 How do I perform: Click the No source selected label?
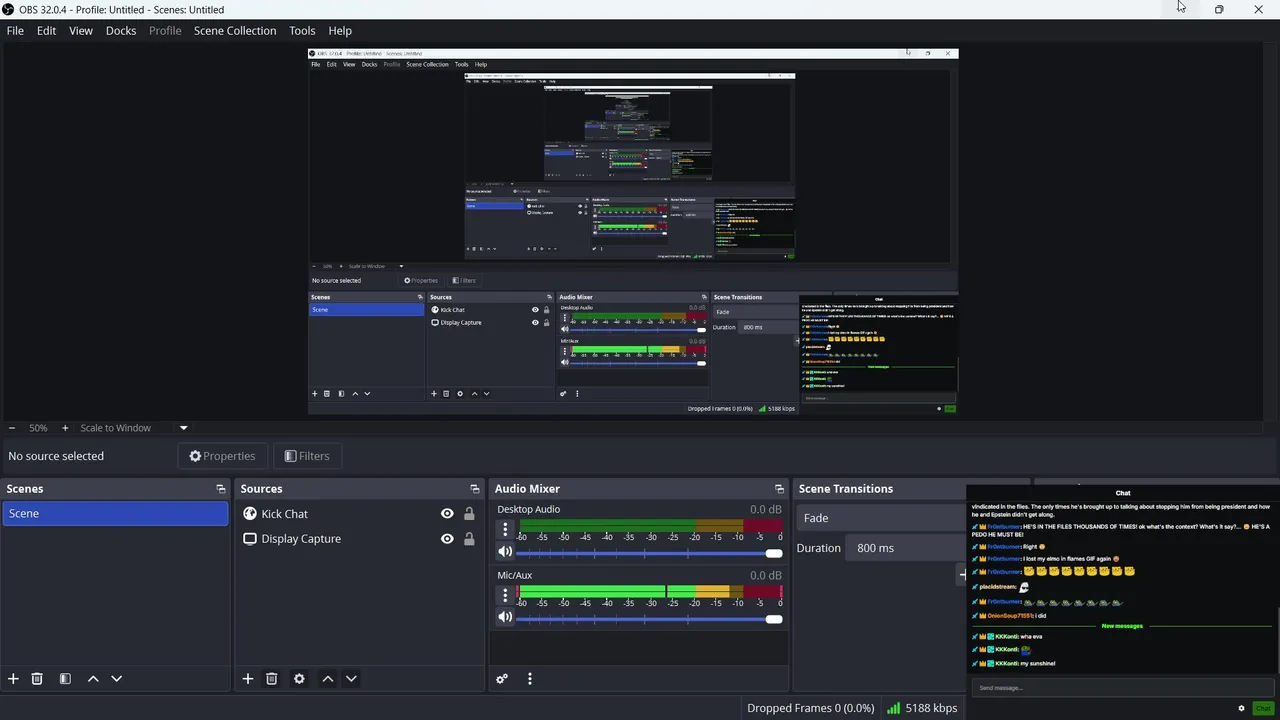coord(56,456)
